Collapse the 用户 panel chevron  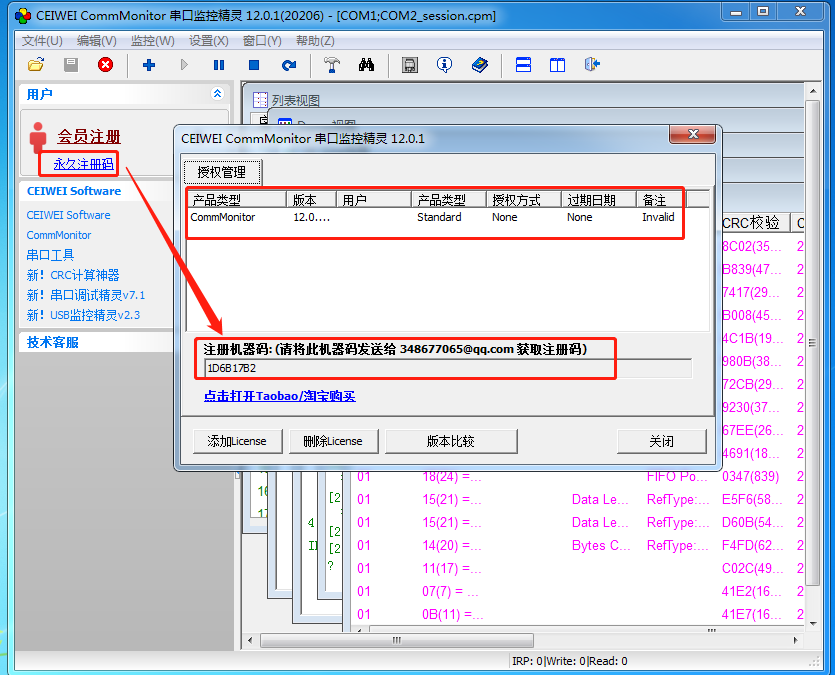pos(217,94)
